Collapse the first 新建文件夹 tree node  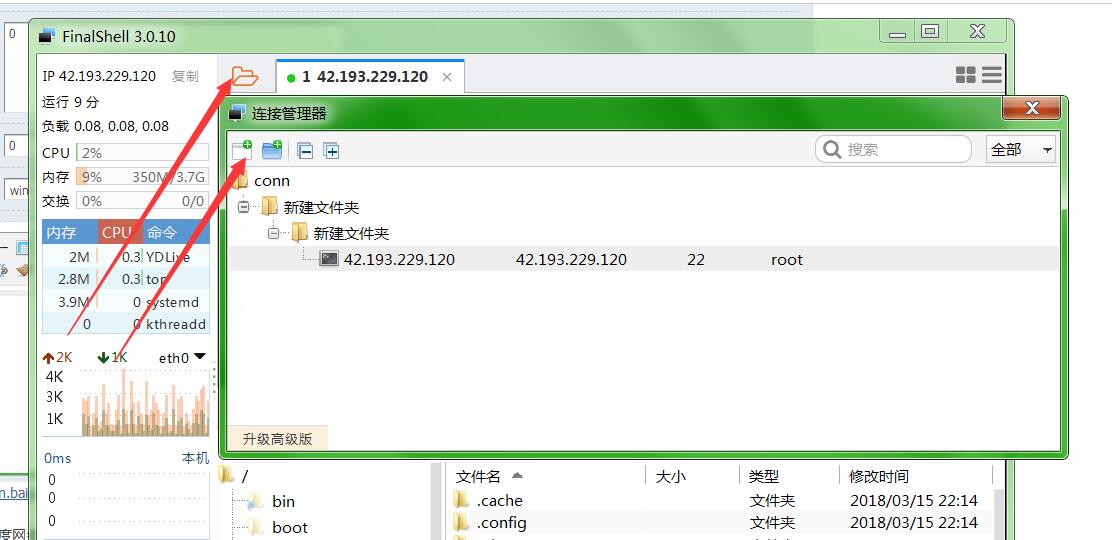[243, 207]
